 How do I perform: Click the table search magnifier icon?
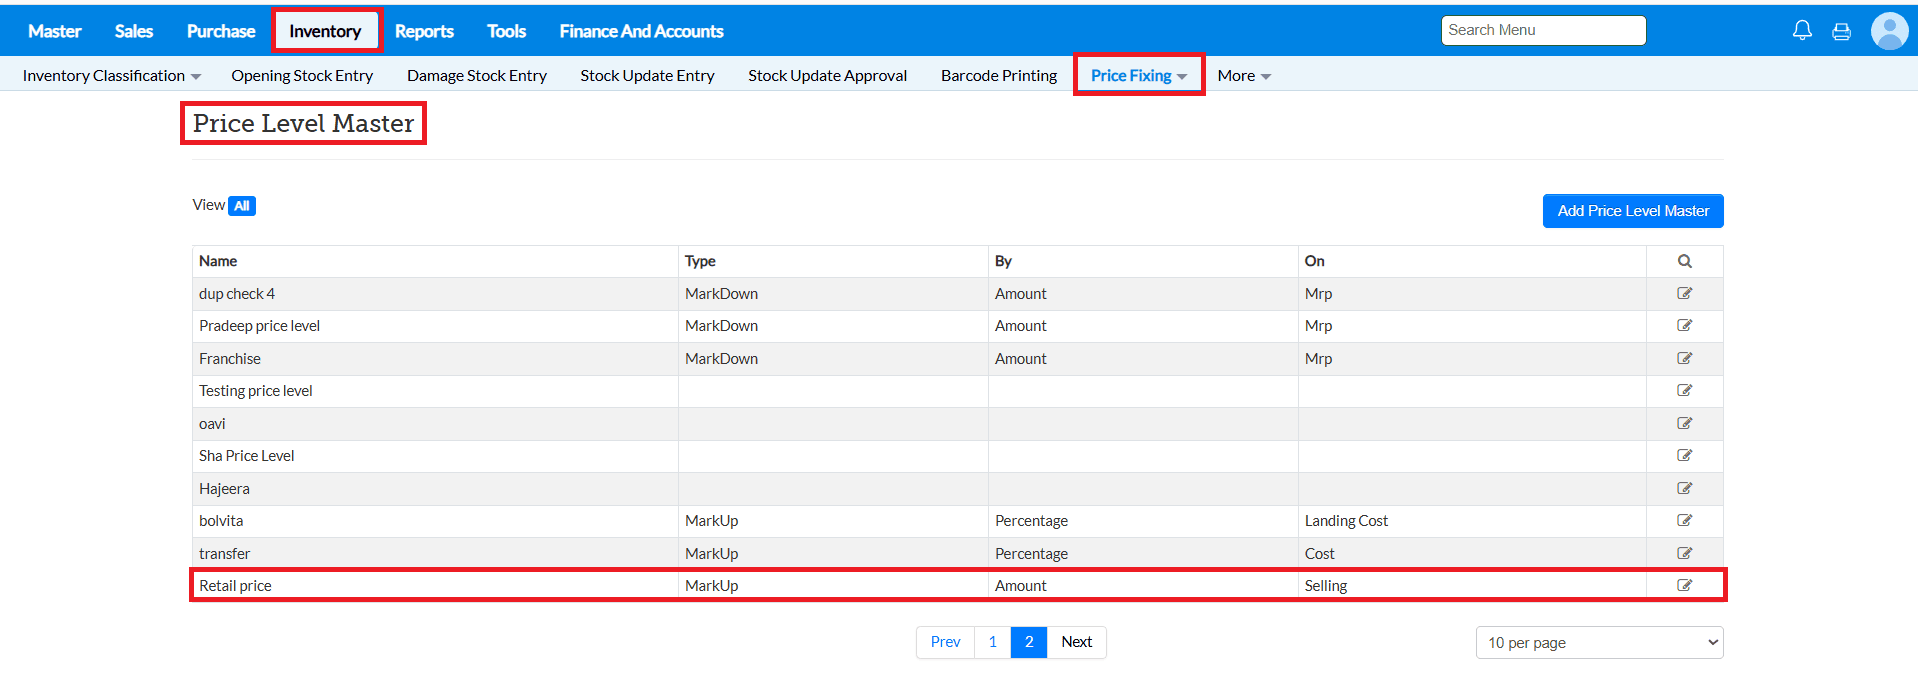coord(1684,261)
